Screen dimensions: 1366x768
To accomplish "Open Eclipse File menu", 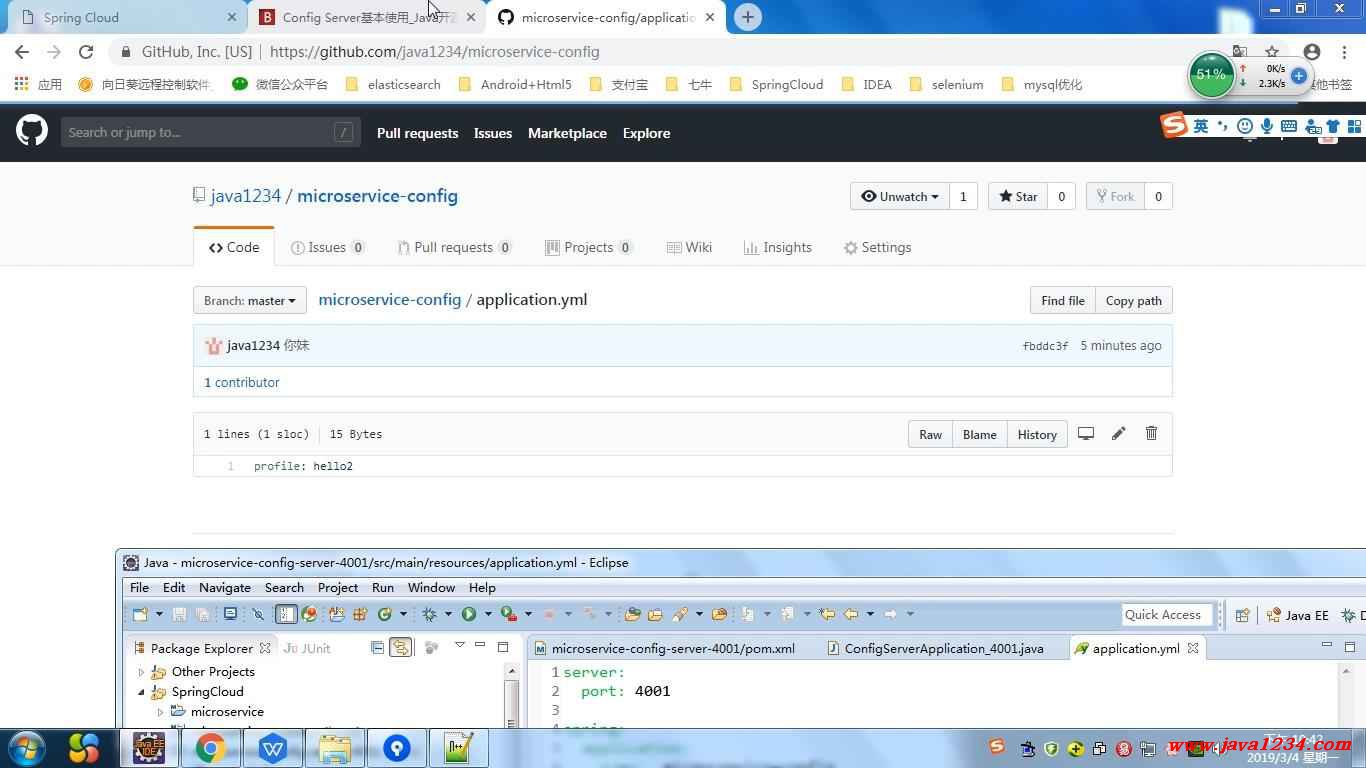I will 139,588.
